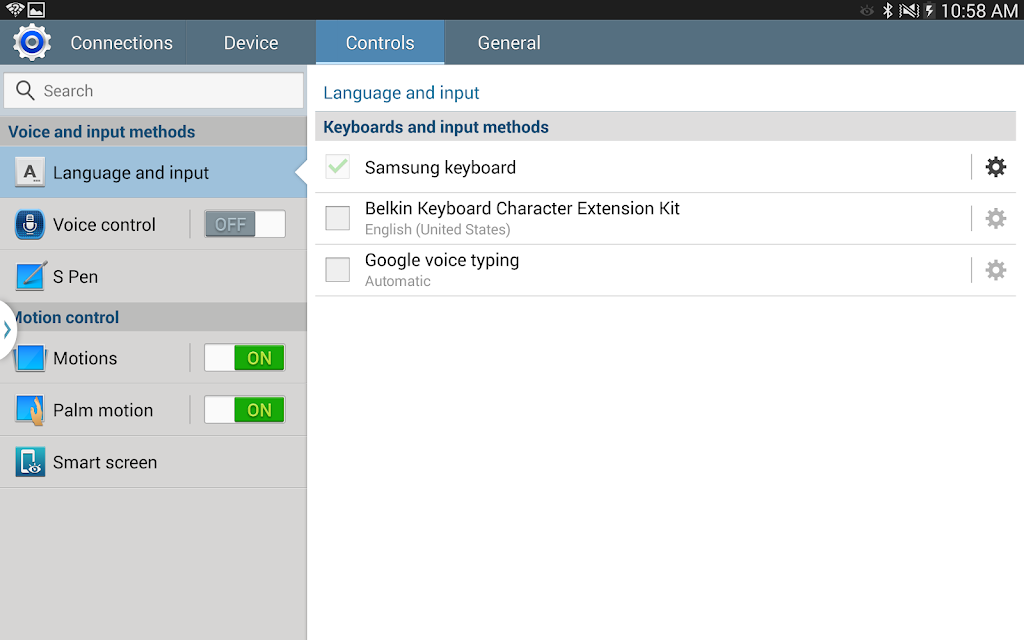Focus the Search settings field
This screenshot has width=1024, height=640.
click(x=153, y=90)
